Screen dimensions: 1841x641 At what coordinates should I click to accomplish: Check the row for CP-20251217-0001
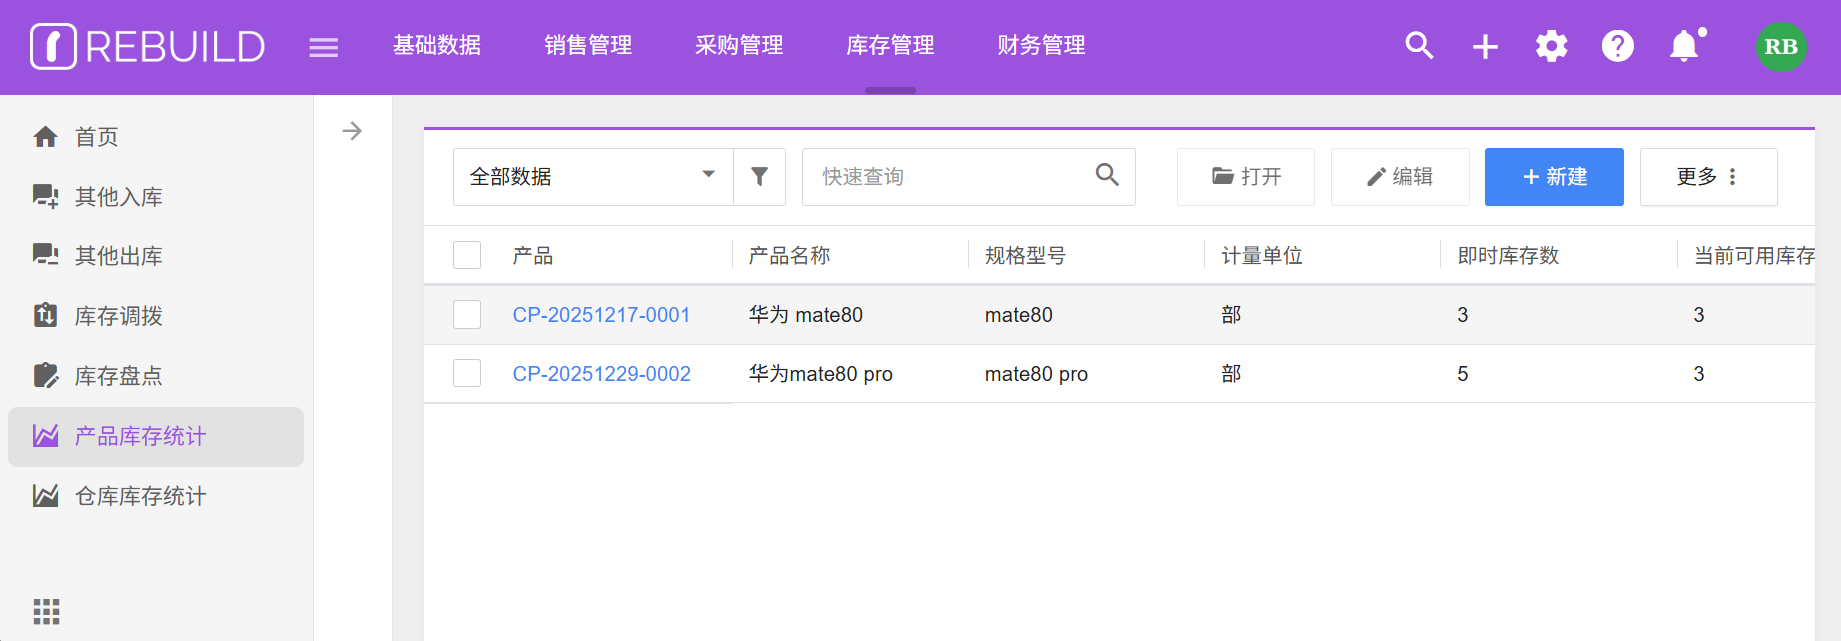467,314
